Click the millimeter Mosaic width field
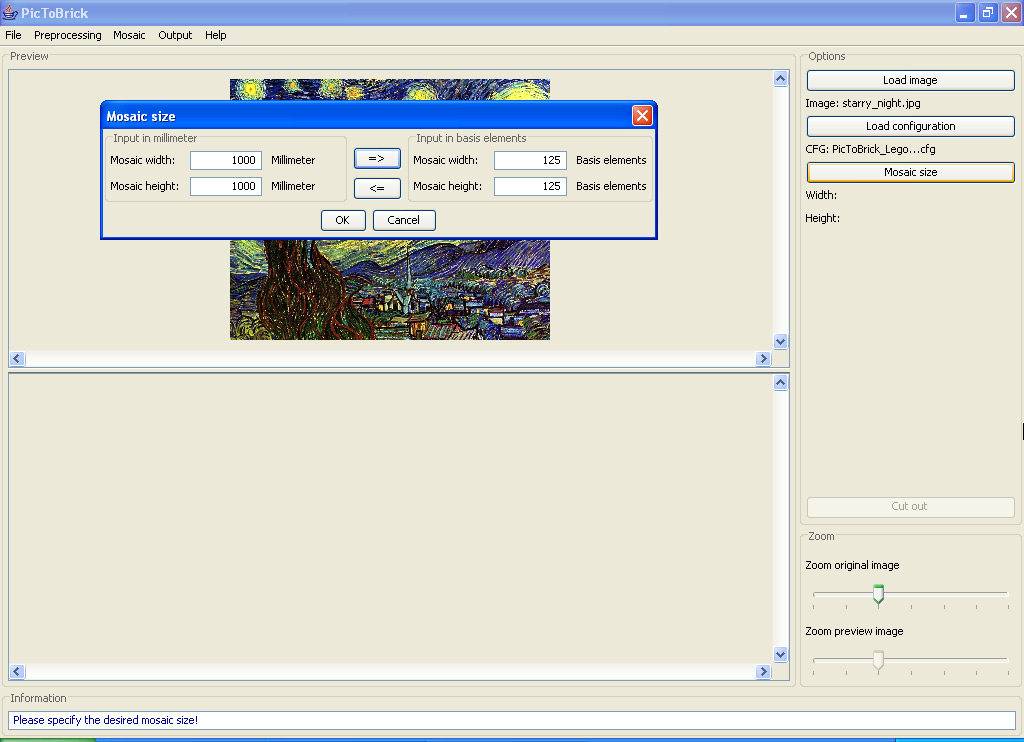The image size is (1024, 742). pos(226,160)
